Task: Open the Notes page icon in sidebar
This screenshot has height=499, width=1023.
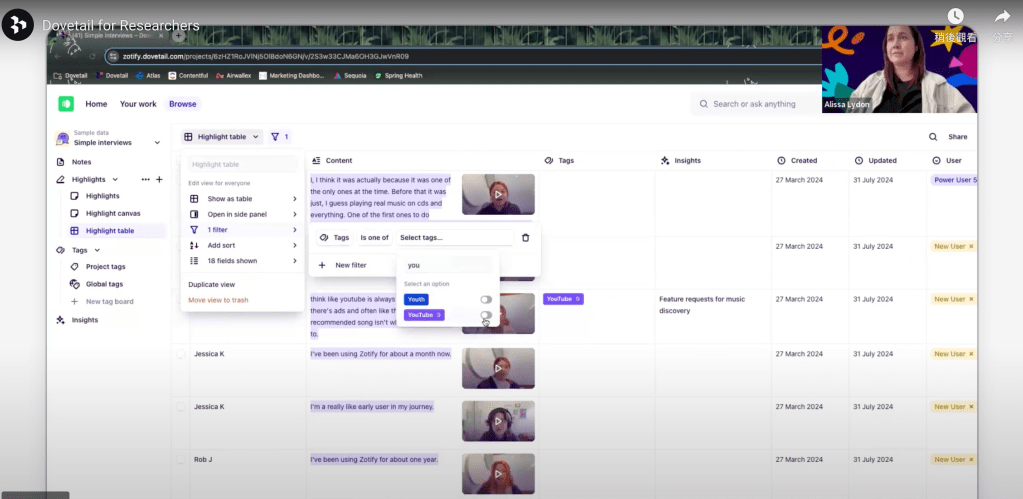Action: (61, 162)
